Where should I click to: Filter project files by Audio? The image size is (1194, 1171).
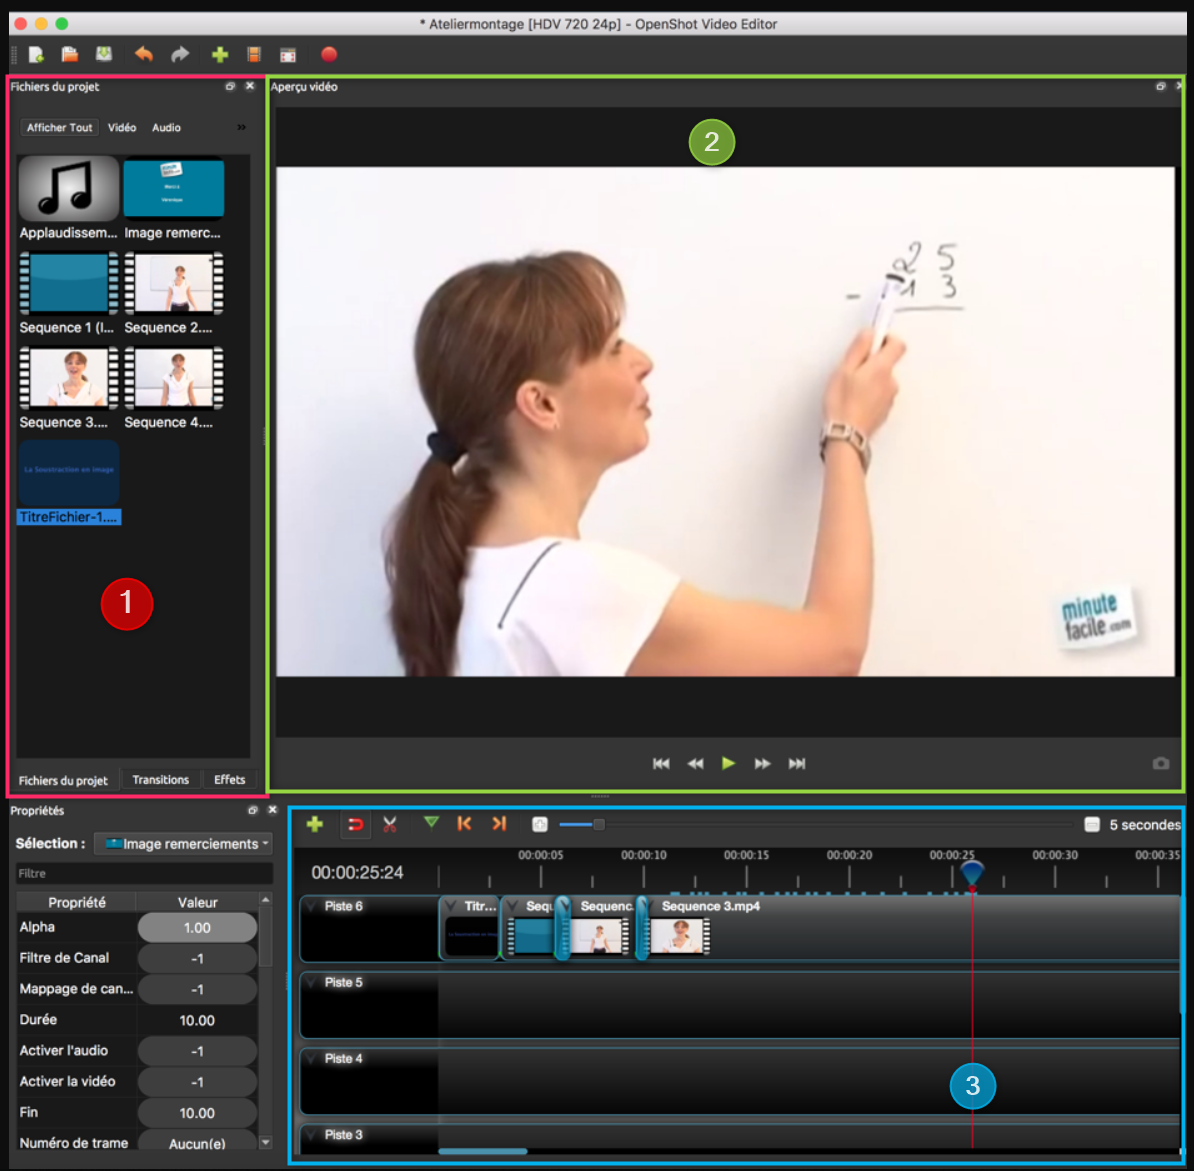click(166, 127)
